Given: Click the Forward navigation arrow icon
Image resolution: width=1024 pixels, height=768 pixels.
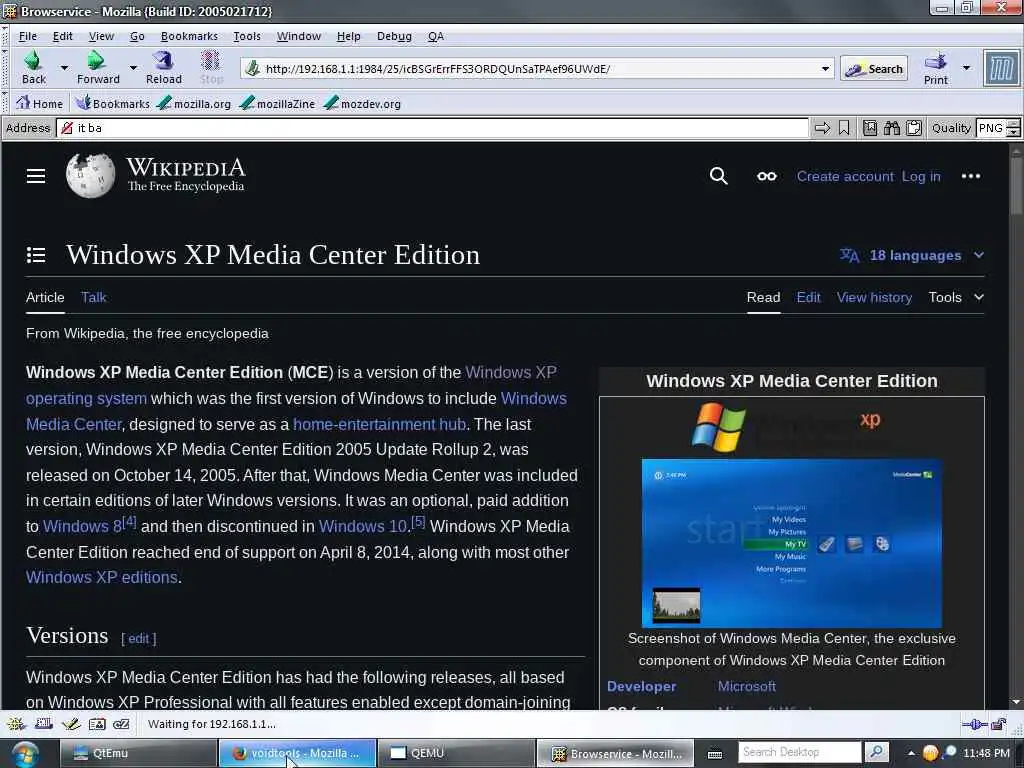Looking at the screenshot, I should tap(96, 61).
